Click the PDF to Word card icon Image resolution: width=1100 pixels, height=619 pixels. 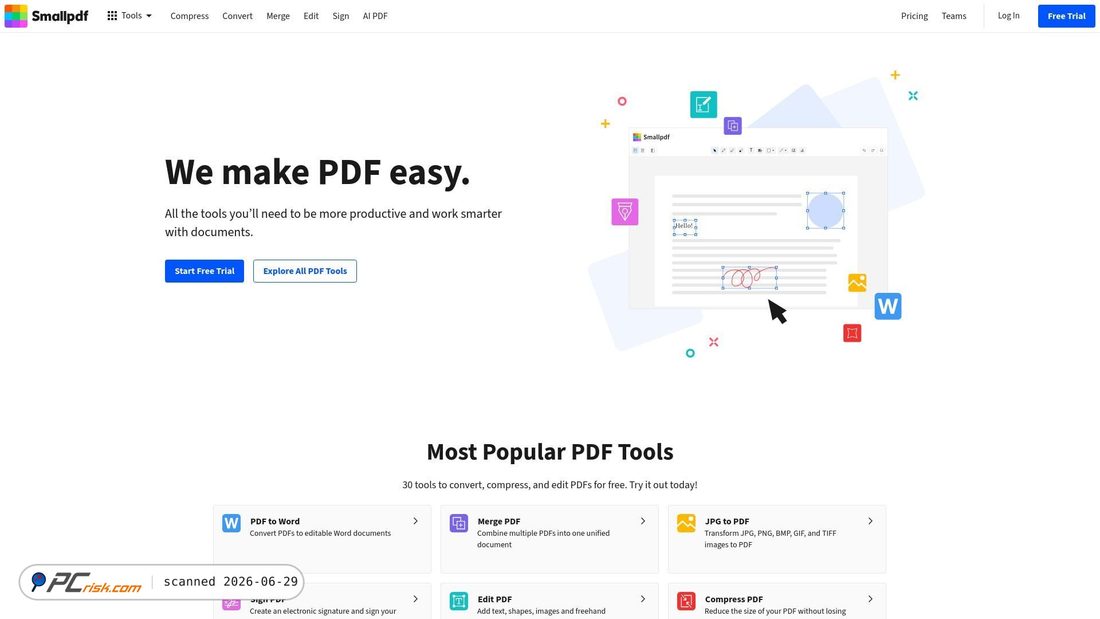232,523
